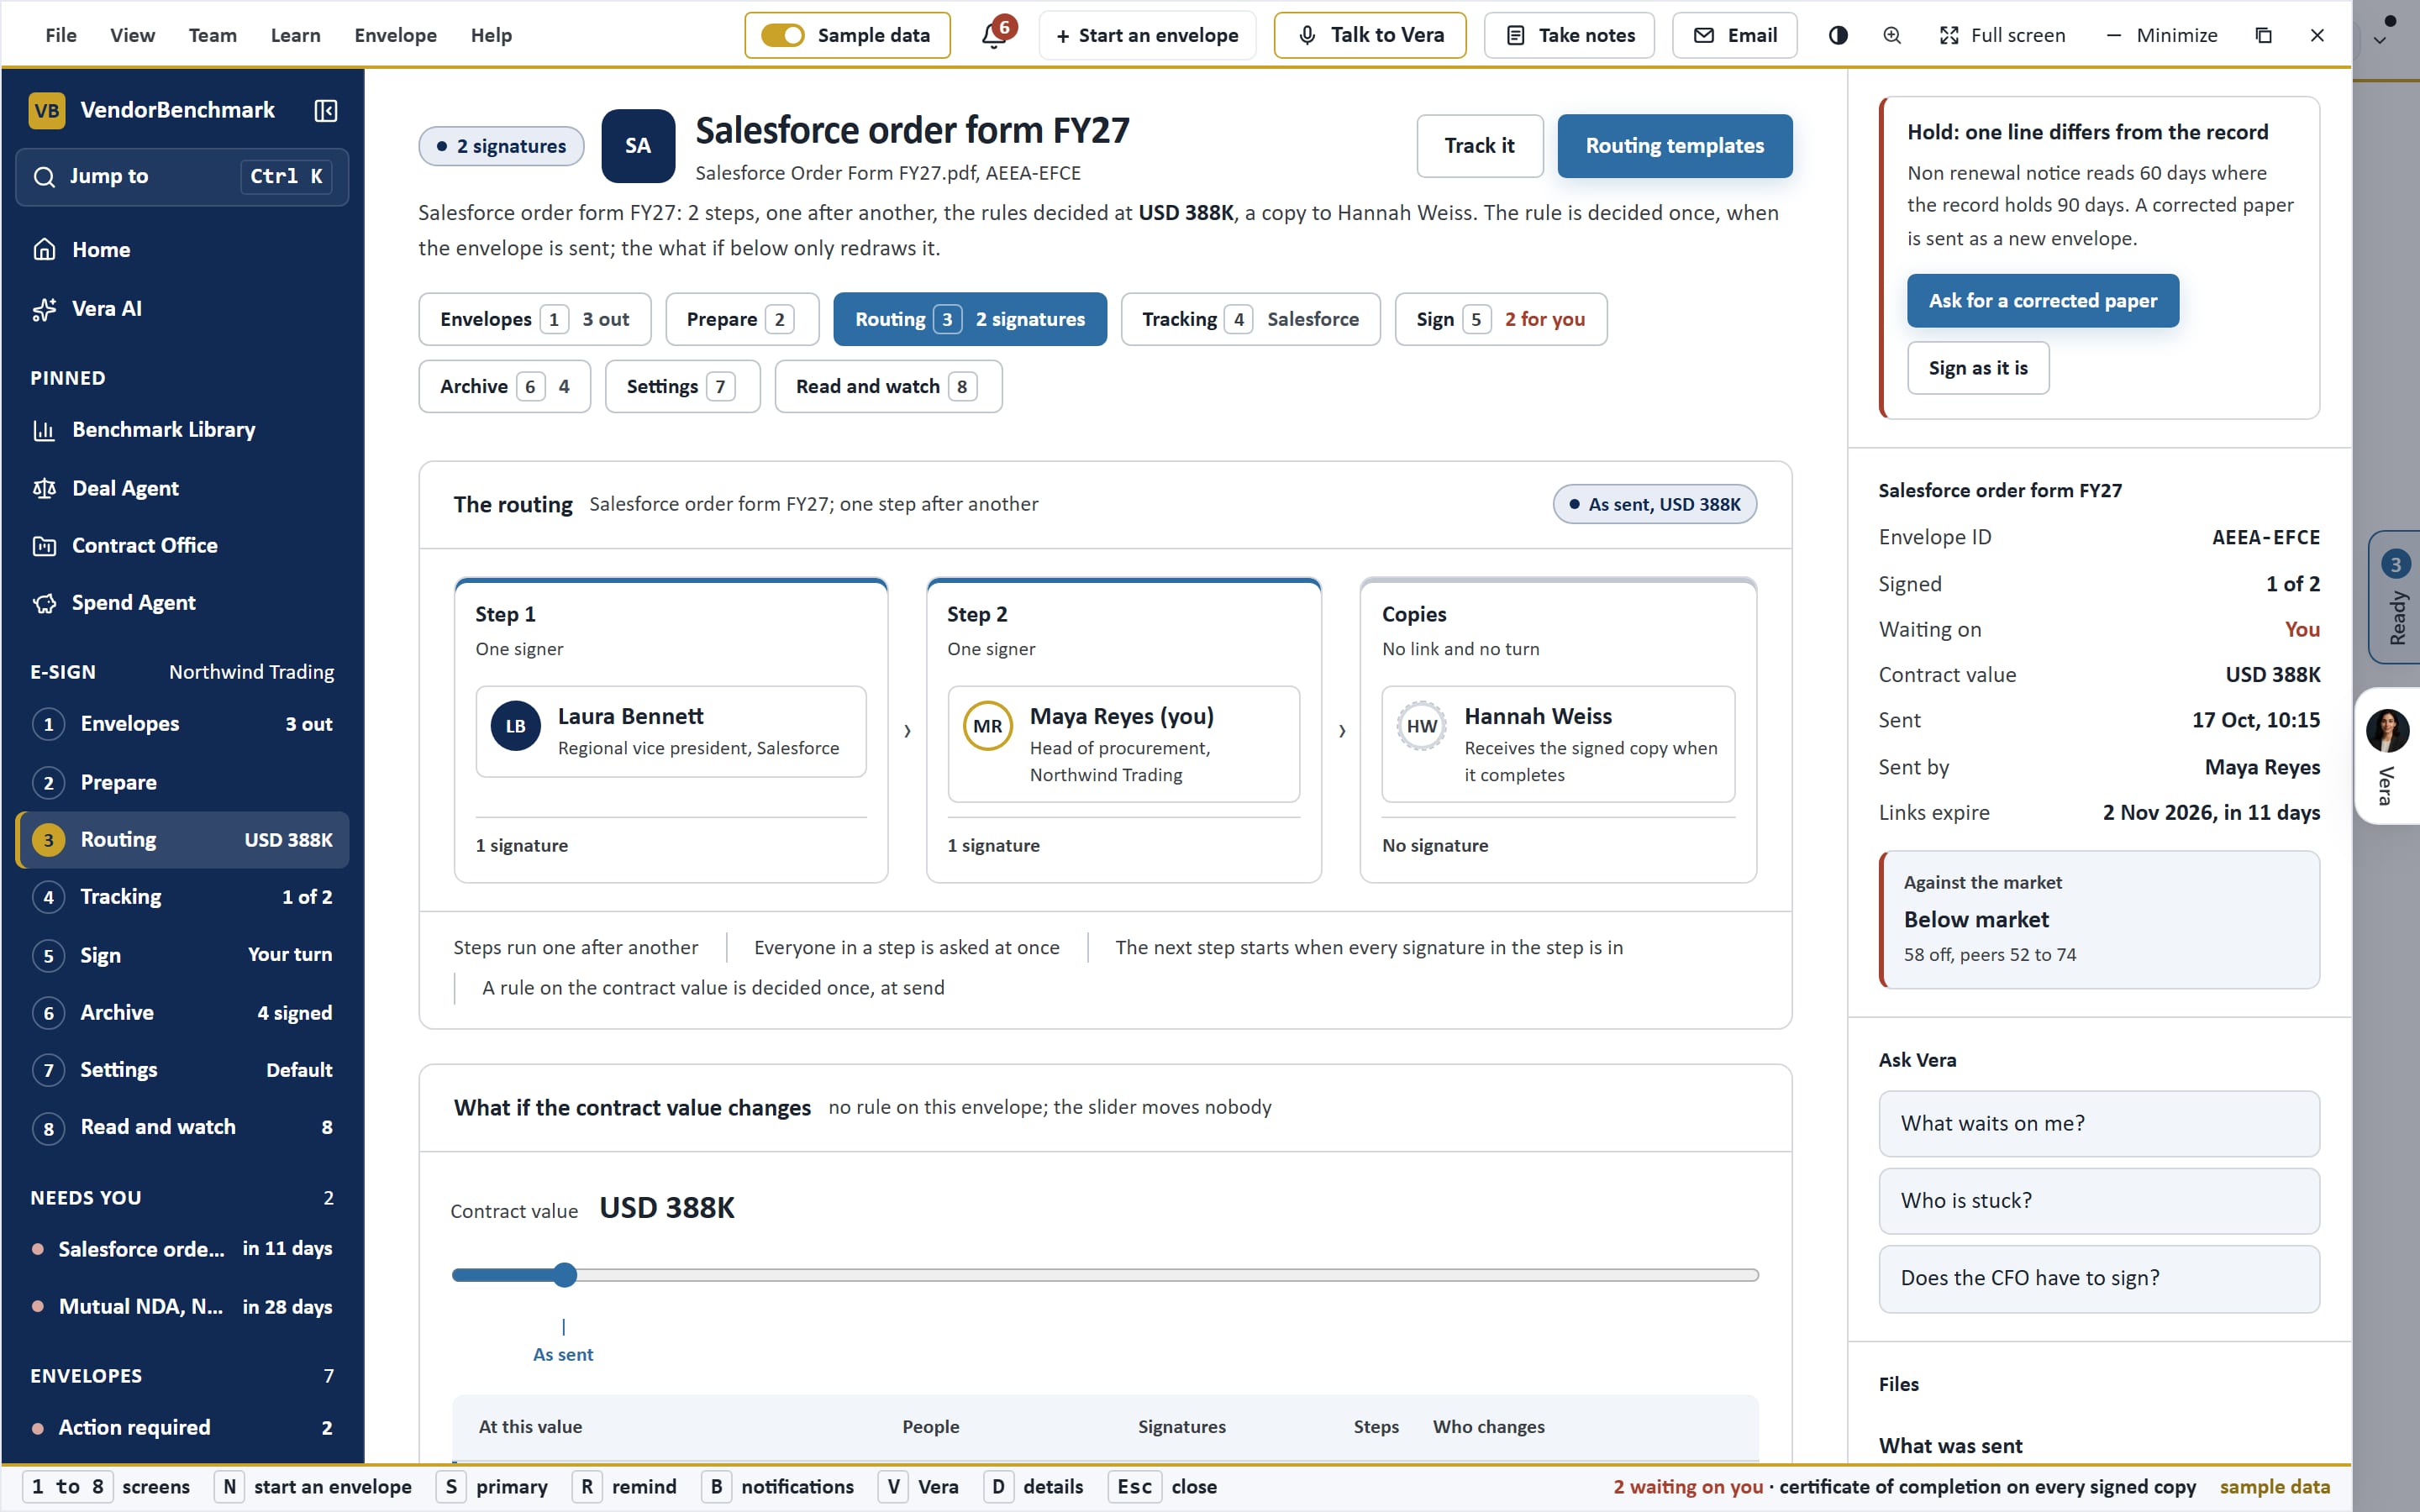Click Maya Reyes MR avatar

988,726
